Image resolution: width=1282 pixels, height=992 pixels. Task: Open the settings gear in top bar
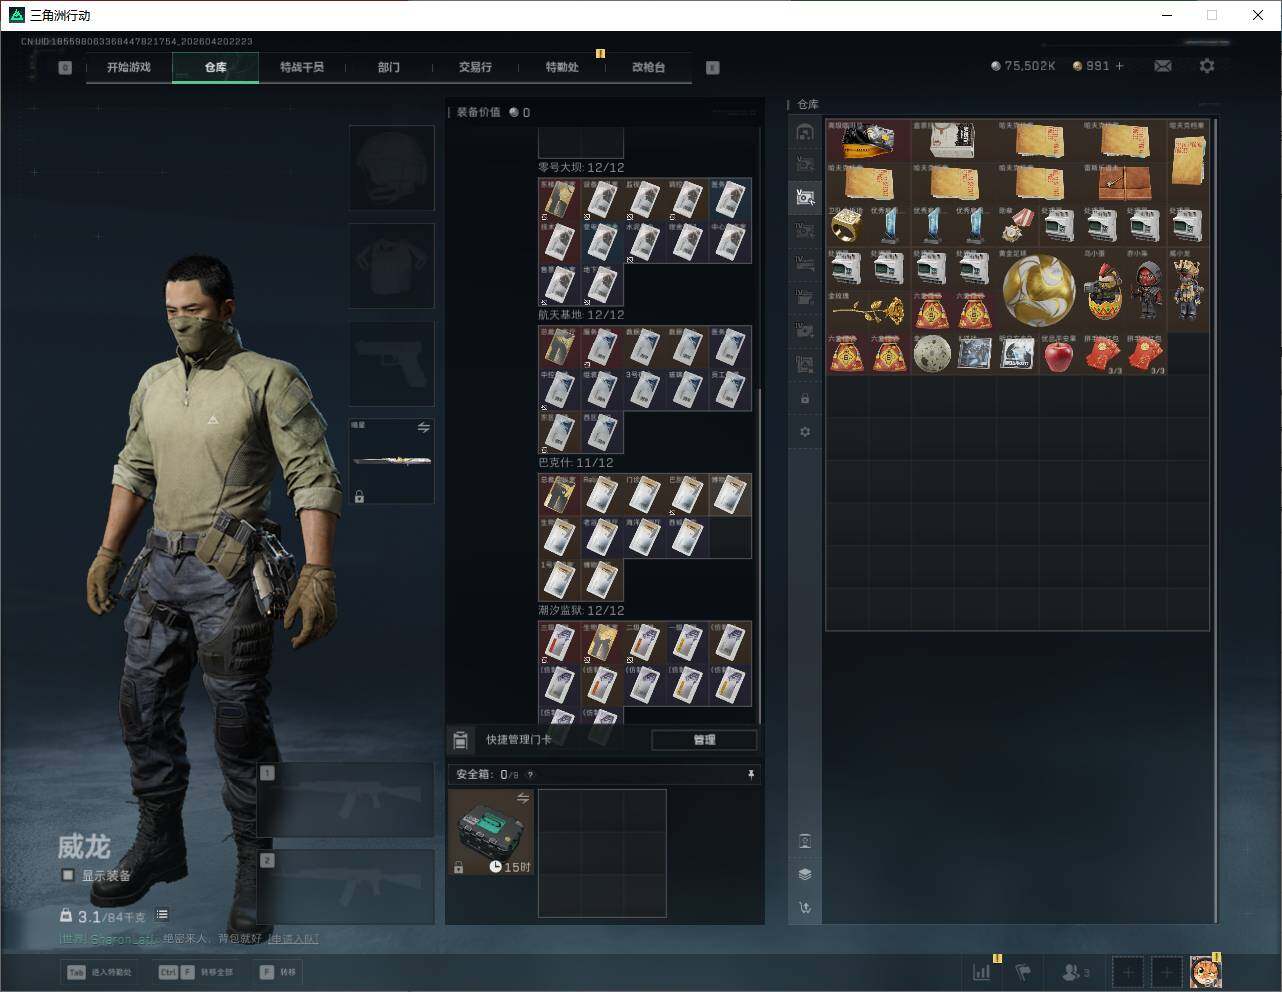[x=1207, y=66]
